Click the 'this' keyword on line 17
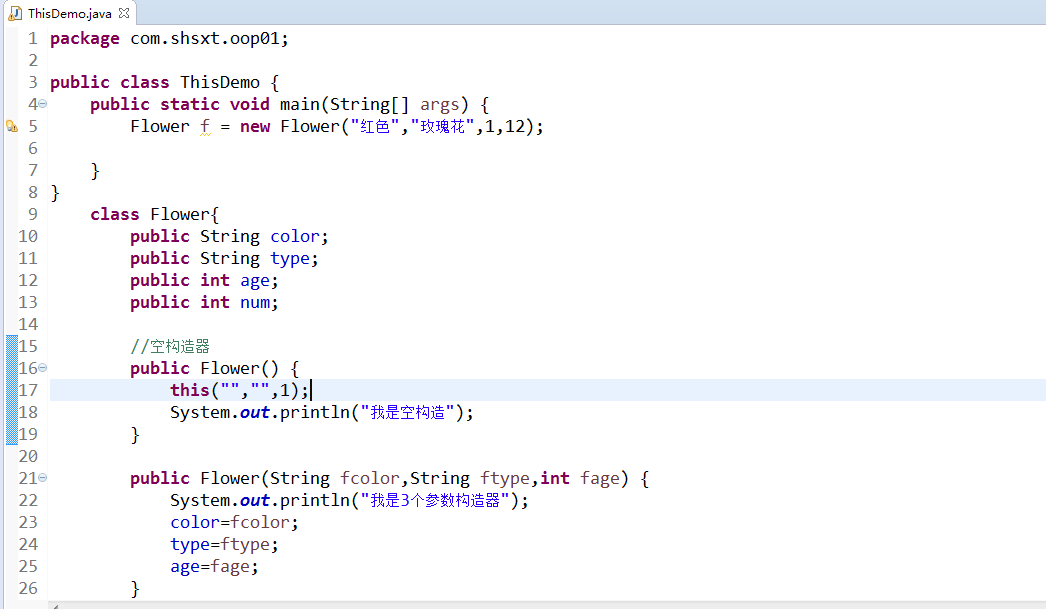The height and width of the screenshot is (609, 1046). tap(189, 390)
